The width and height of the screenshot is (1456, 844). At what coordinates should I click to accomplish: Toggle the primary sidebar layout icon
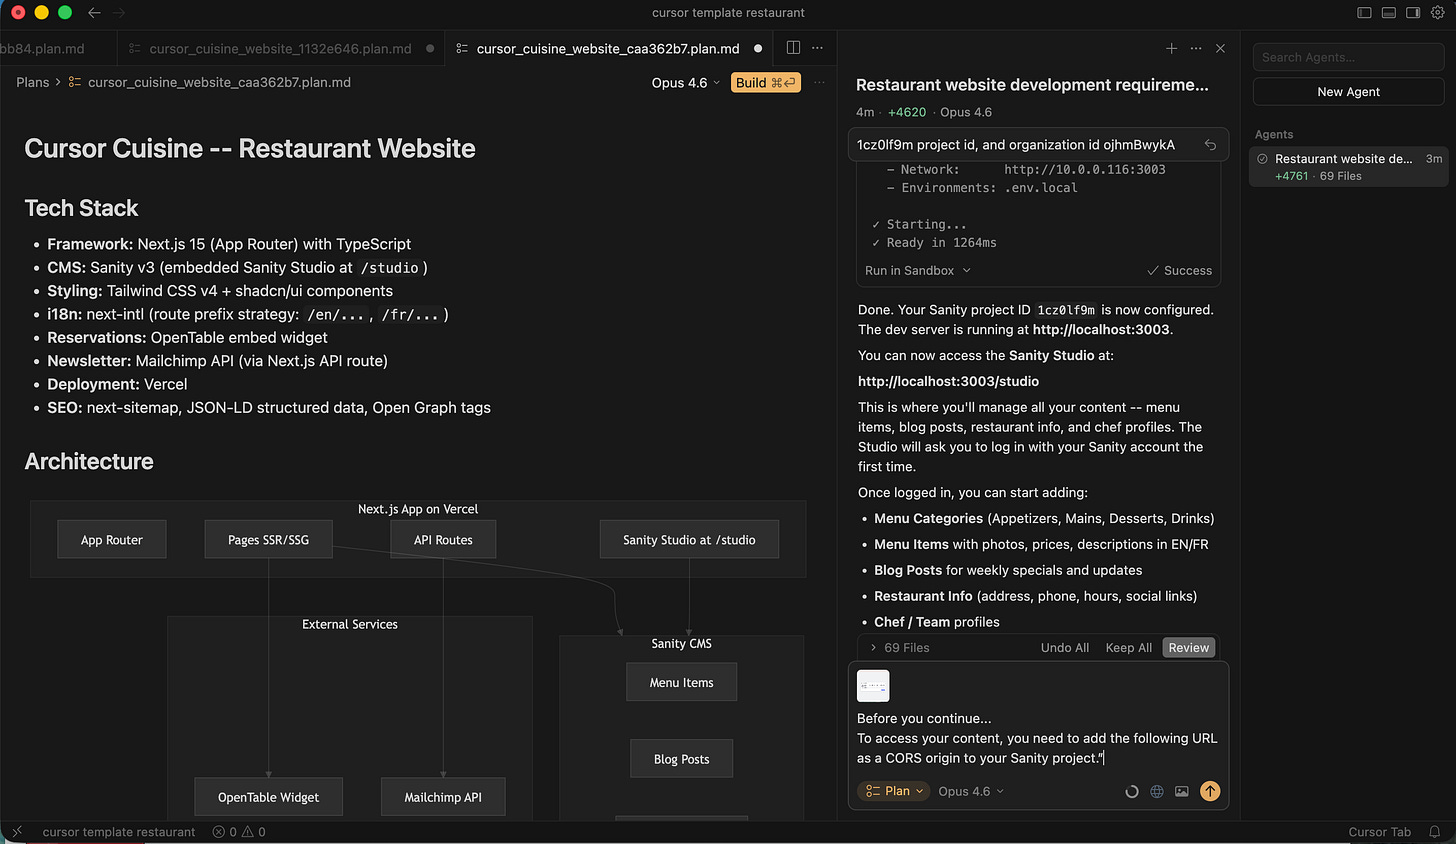(1364, 13)
